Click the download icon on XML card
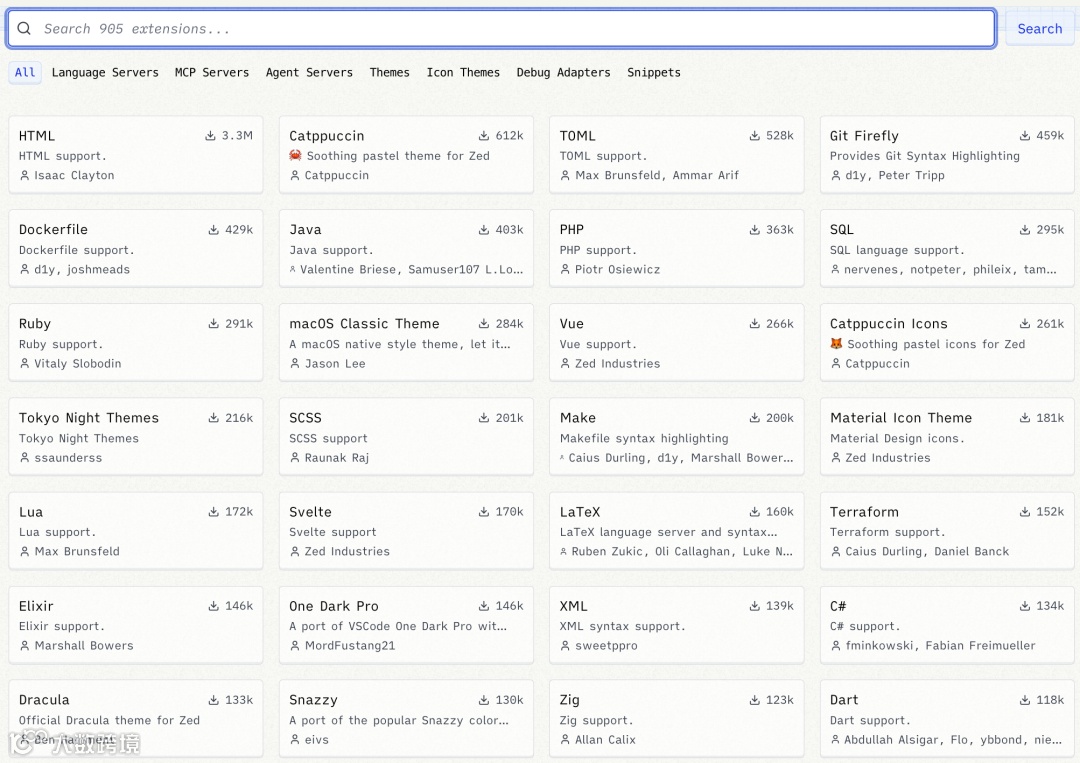This screenshot has height=763, width=1080. (x=754, y=606)
